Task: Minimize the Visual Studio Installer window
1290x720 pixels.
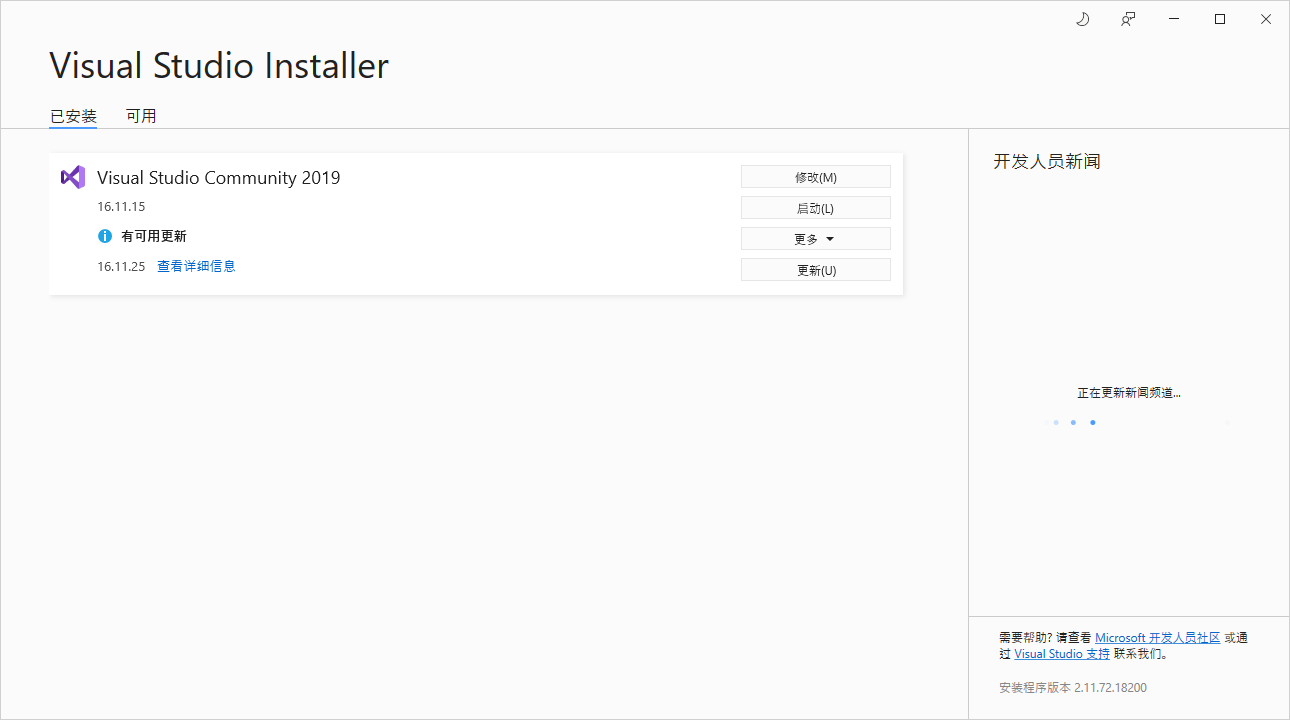Action: [1174, 19]
